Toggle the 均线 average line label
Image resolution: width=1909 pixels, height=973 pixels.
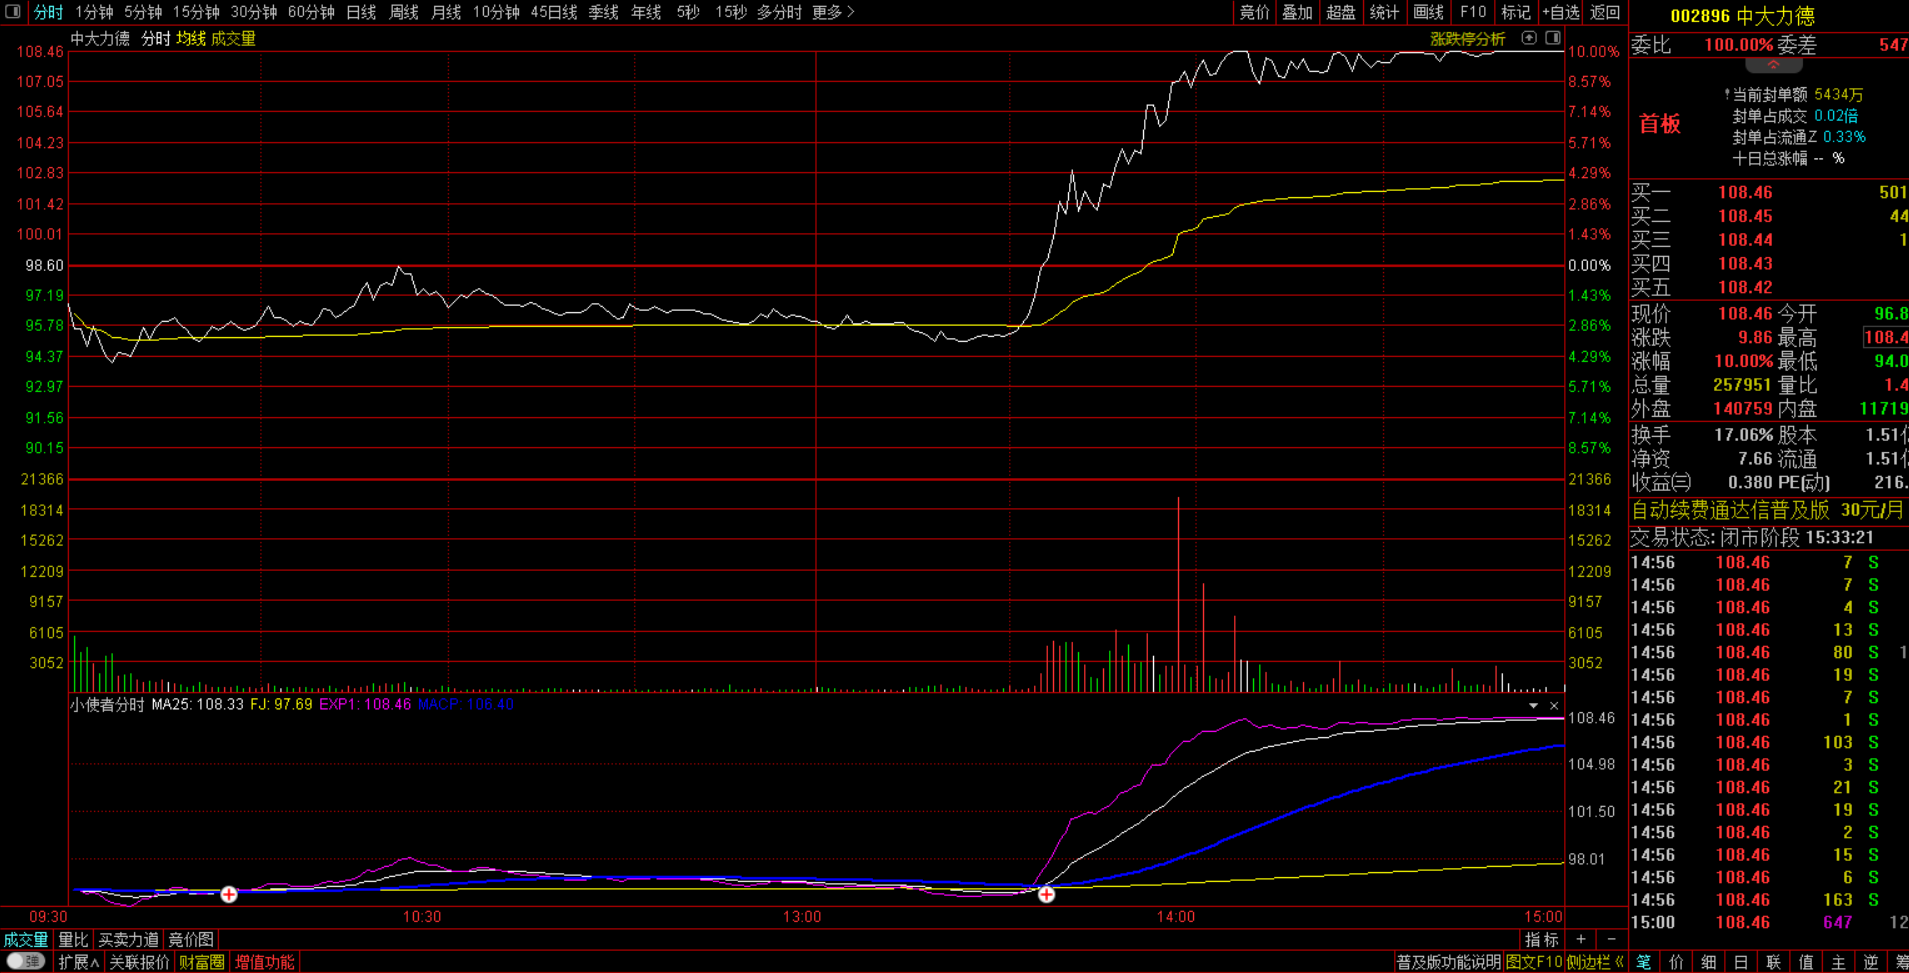(191, 39)
